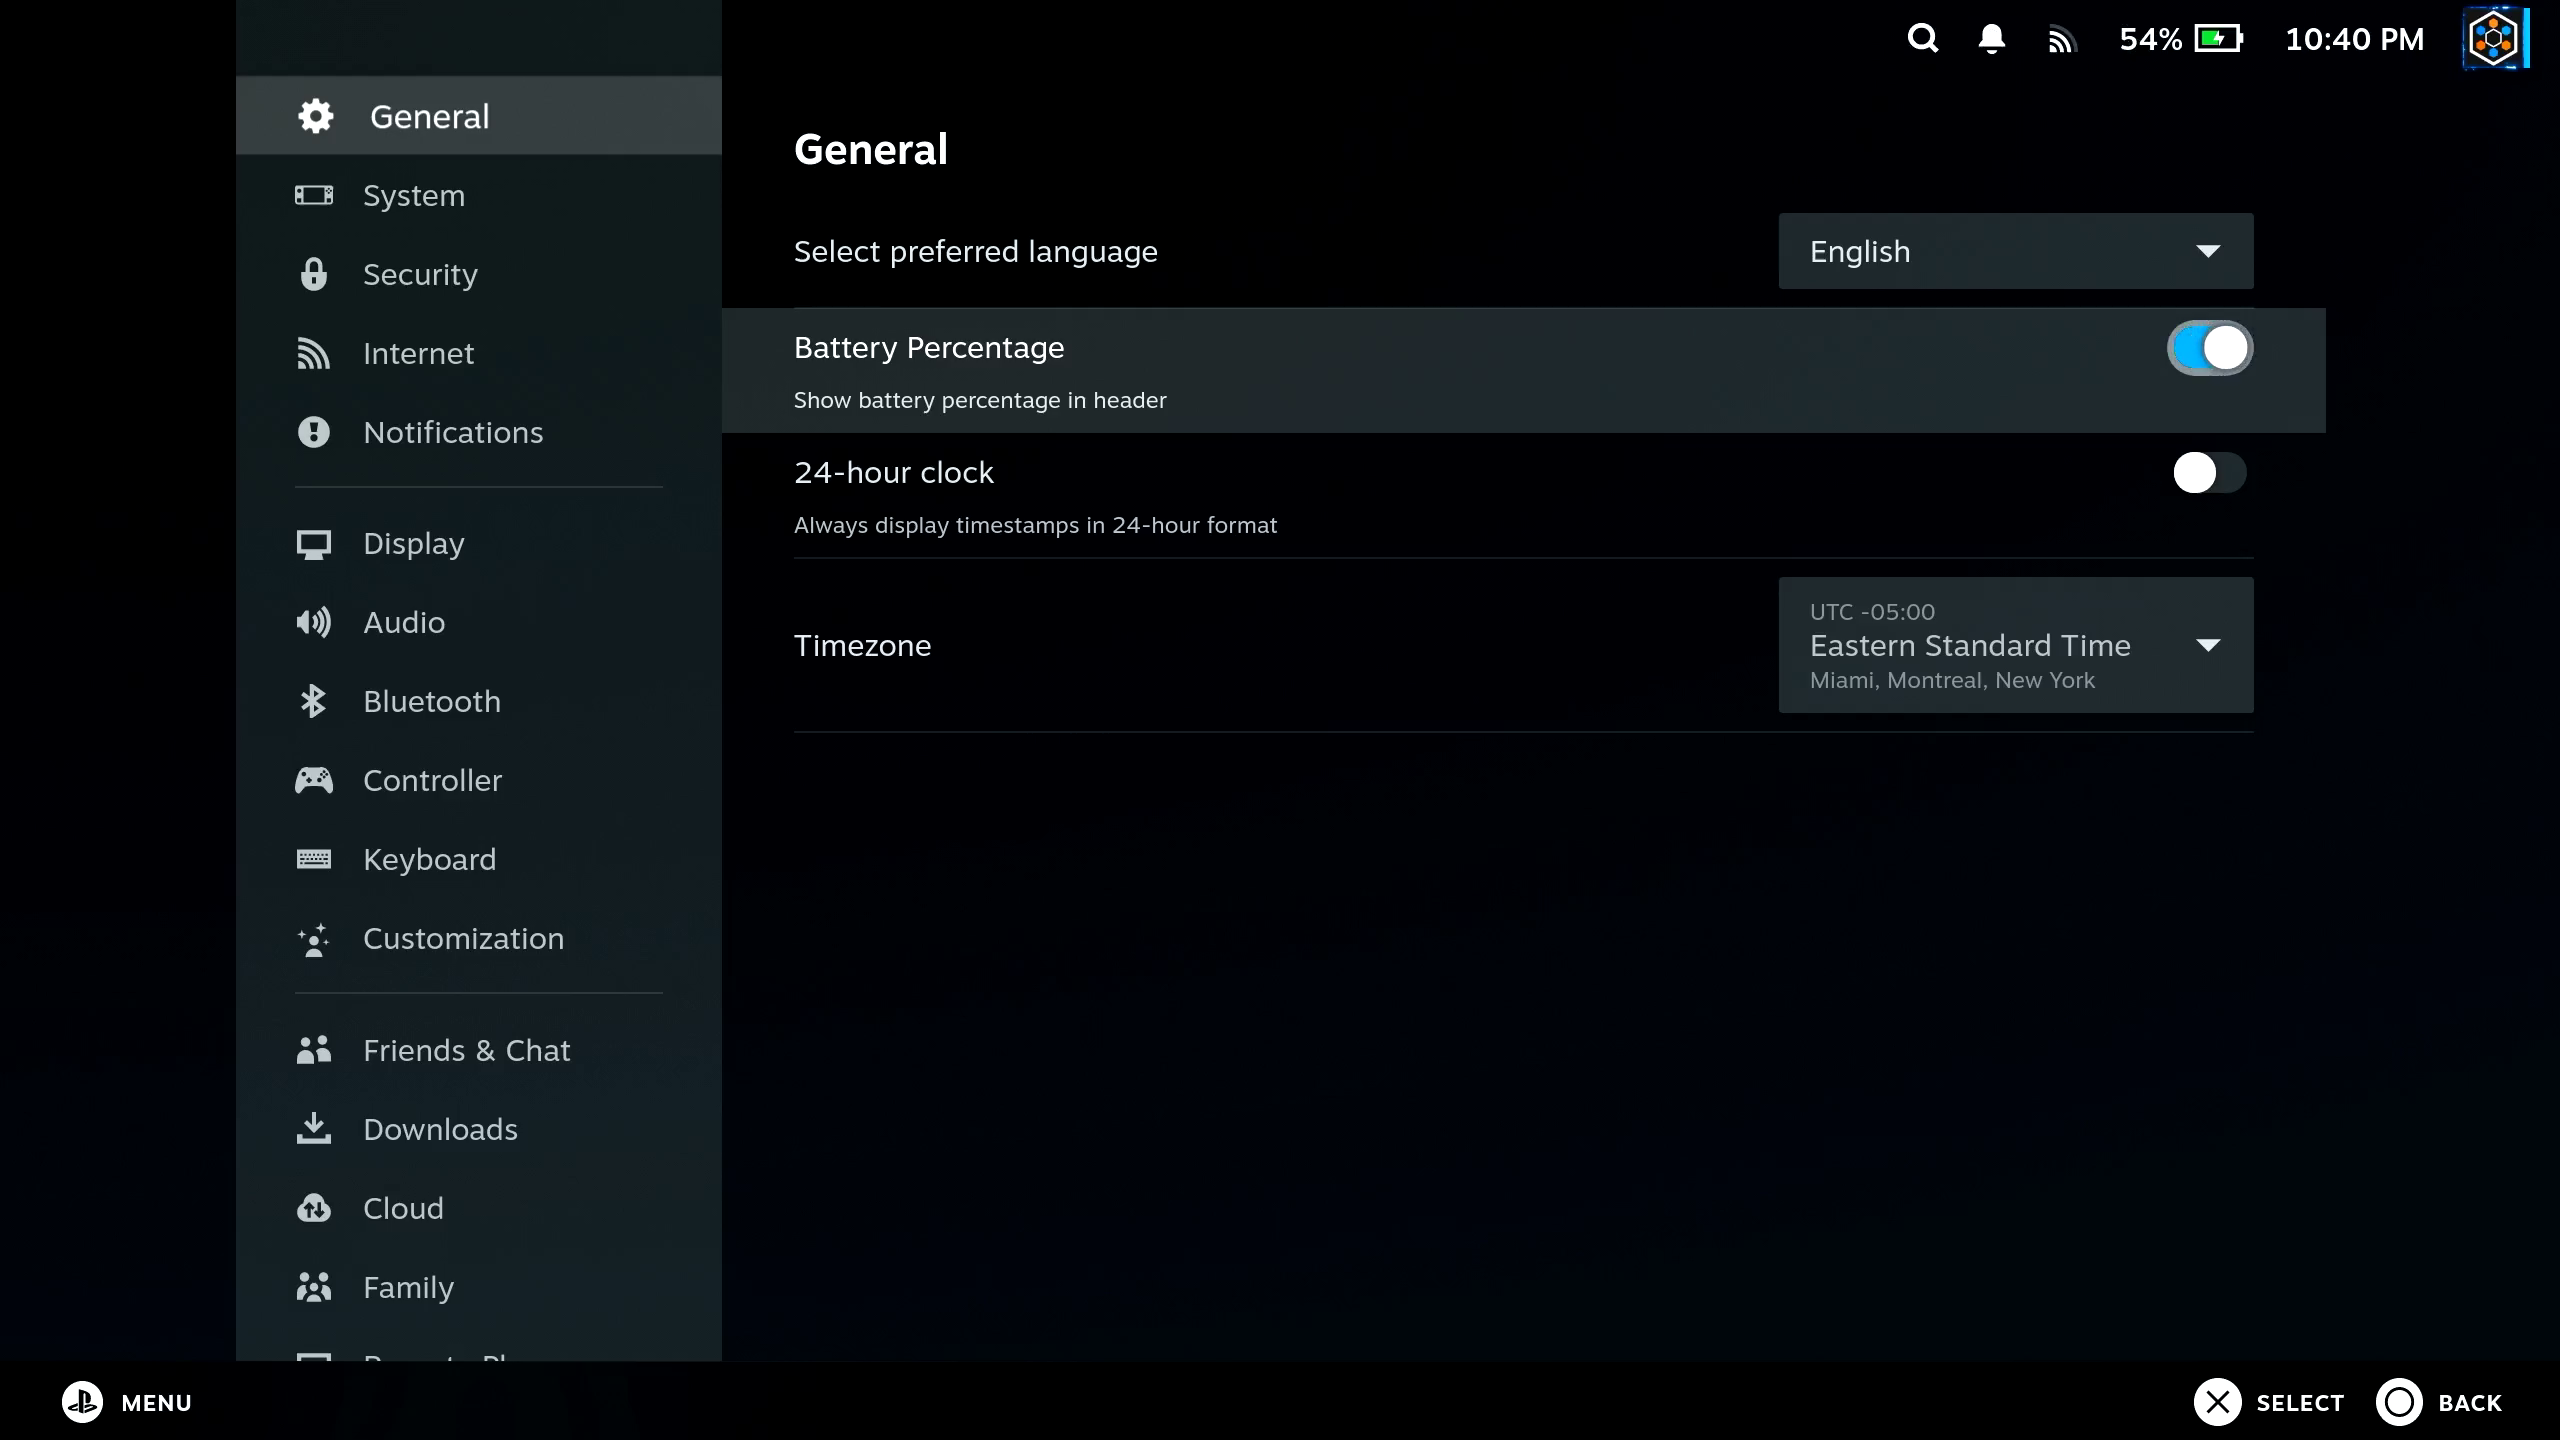Click the Cloud icon in sidebar
Image resolution: width=2560 pixels, height=1440 pixels.
(x=313, y=1208)
